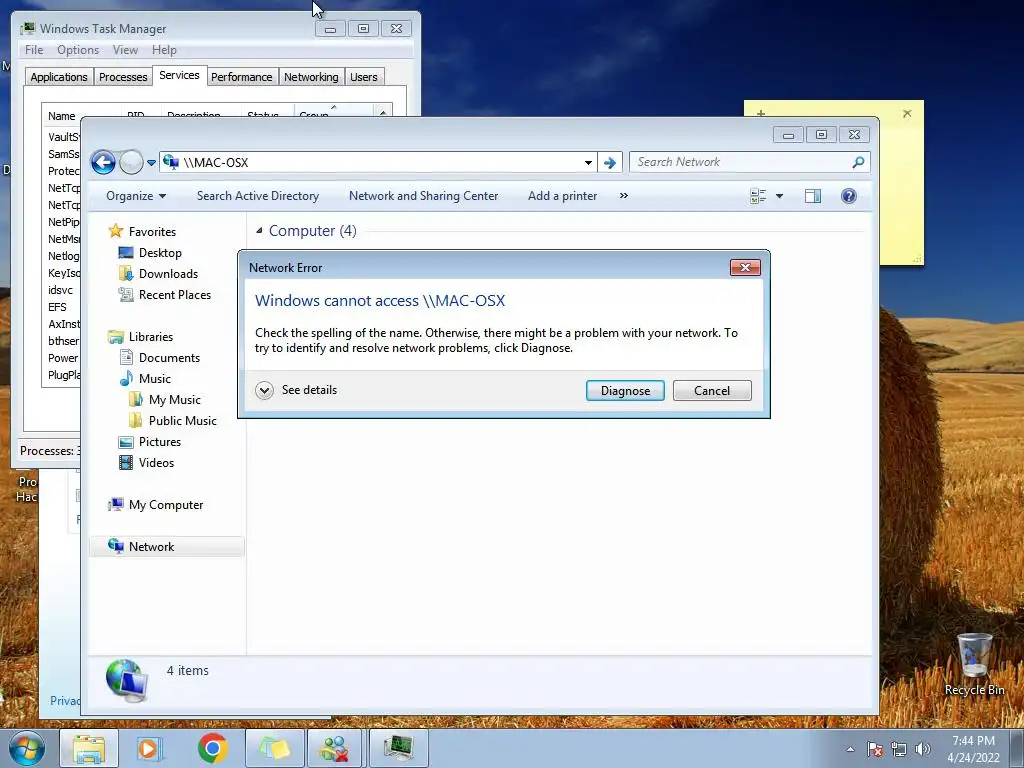Switch to Performance tab in Task Manager
The image size is (1024, 768).
[x=241, y=77]
